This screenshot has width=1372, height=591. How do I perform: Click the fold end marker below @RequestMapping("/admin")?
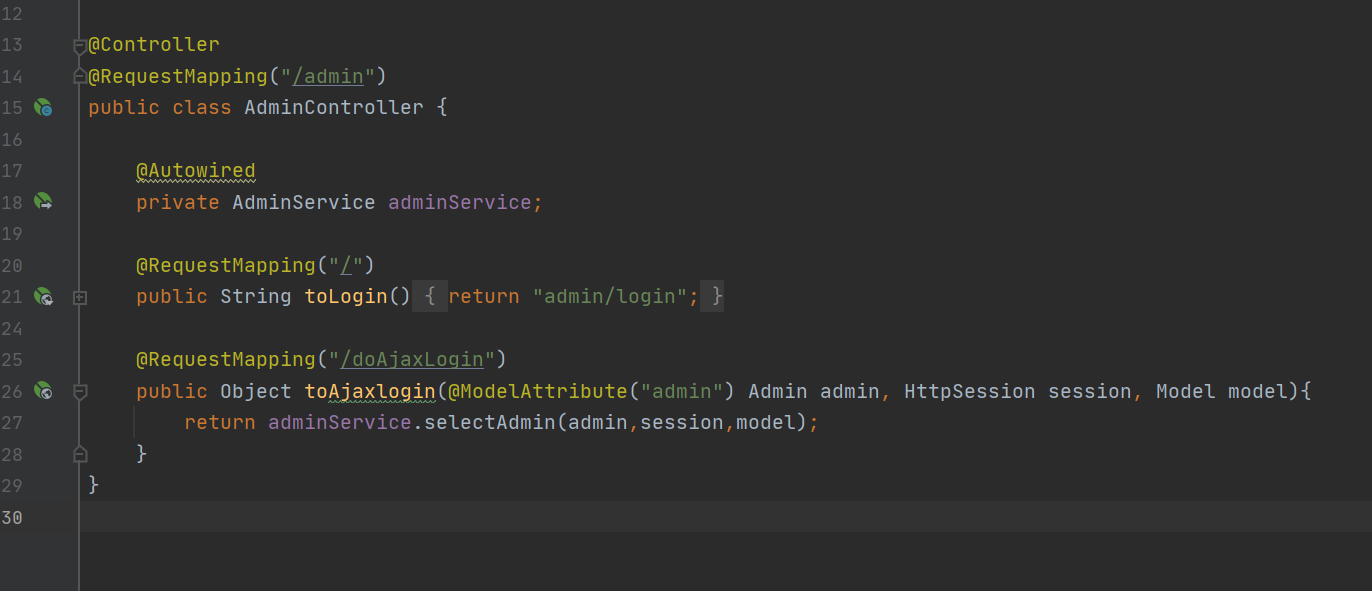pos(80,76)
